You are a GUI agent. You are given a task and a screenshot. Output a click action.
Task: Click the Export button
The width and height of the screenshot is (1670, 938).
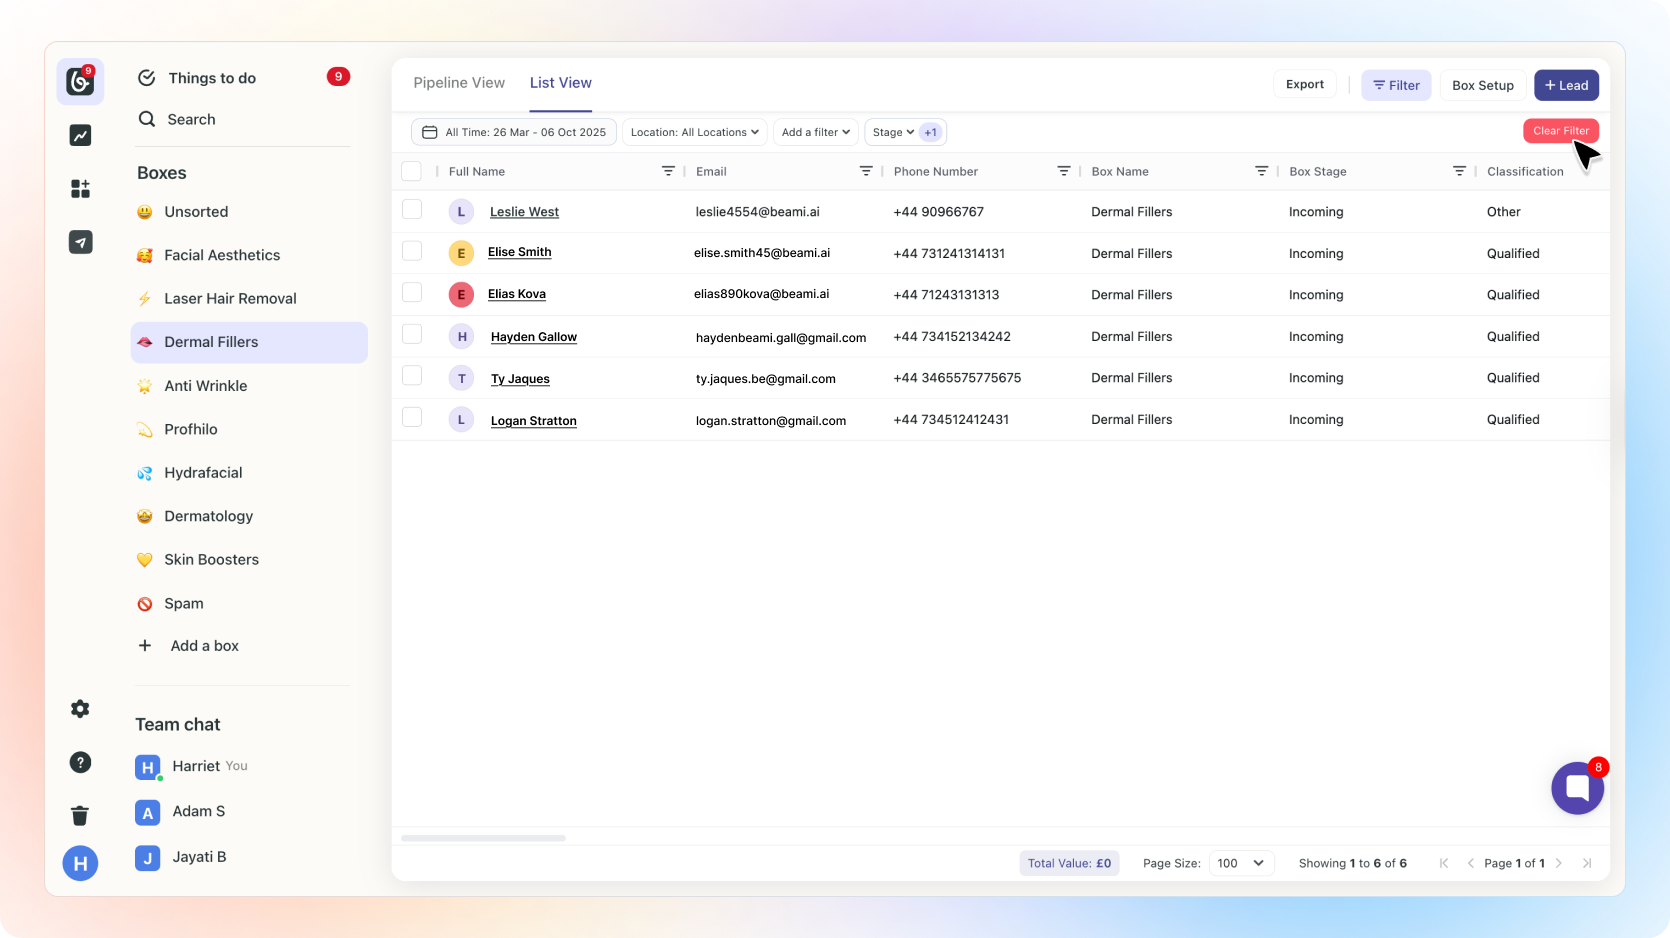[1305, 85]
